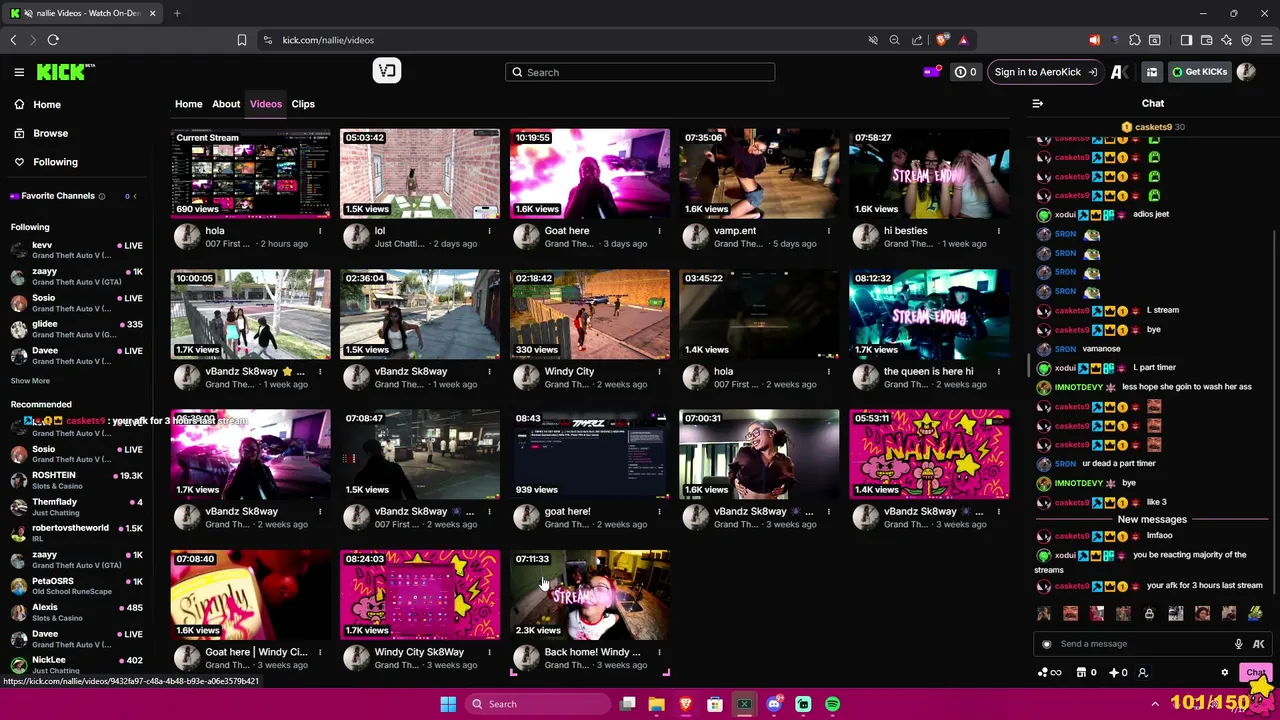Click the browser back arrow
Image resolution: width=1280 pixels, height=720 pixels.
pyautogui.click(x=13, y=40)
